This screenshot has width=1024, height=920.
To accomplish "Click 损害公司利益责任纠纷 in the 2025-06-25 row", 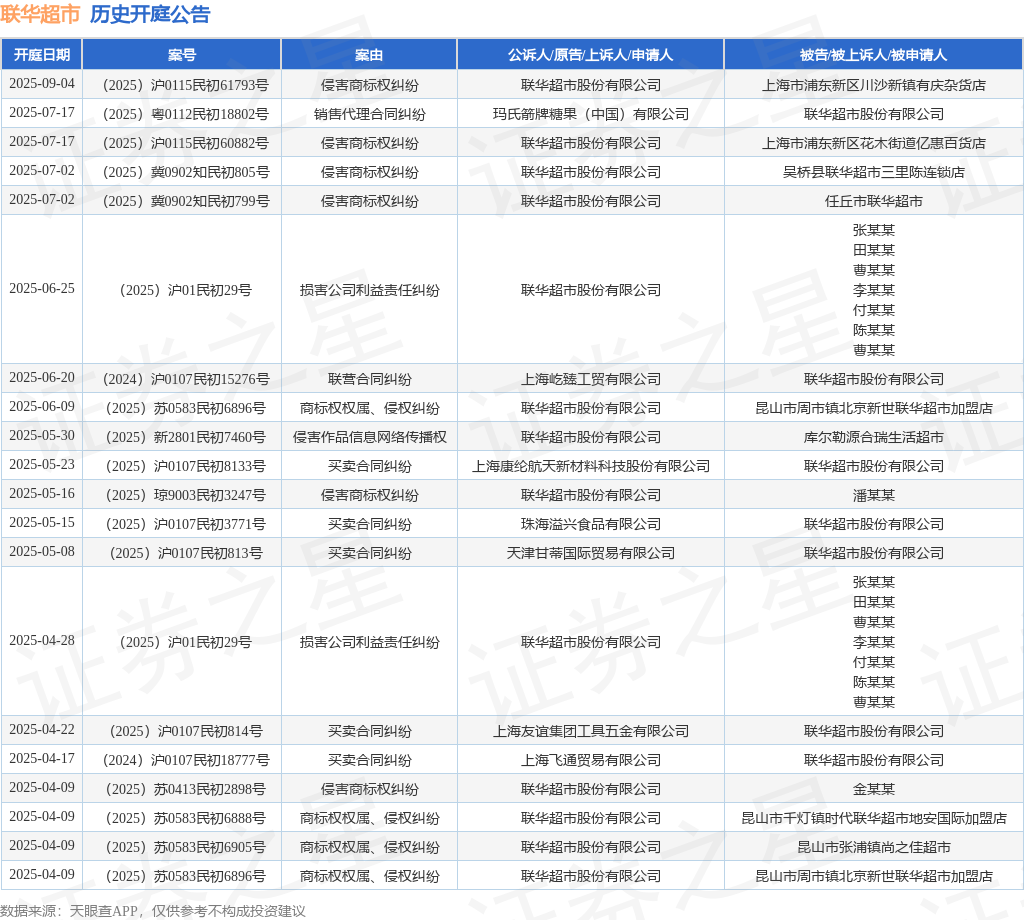I will click(369, 290).
